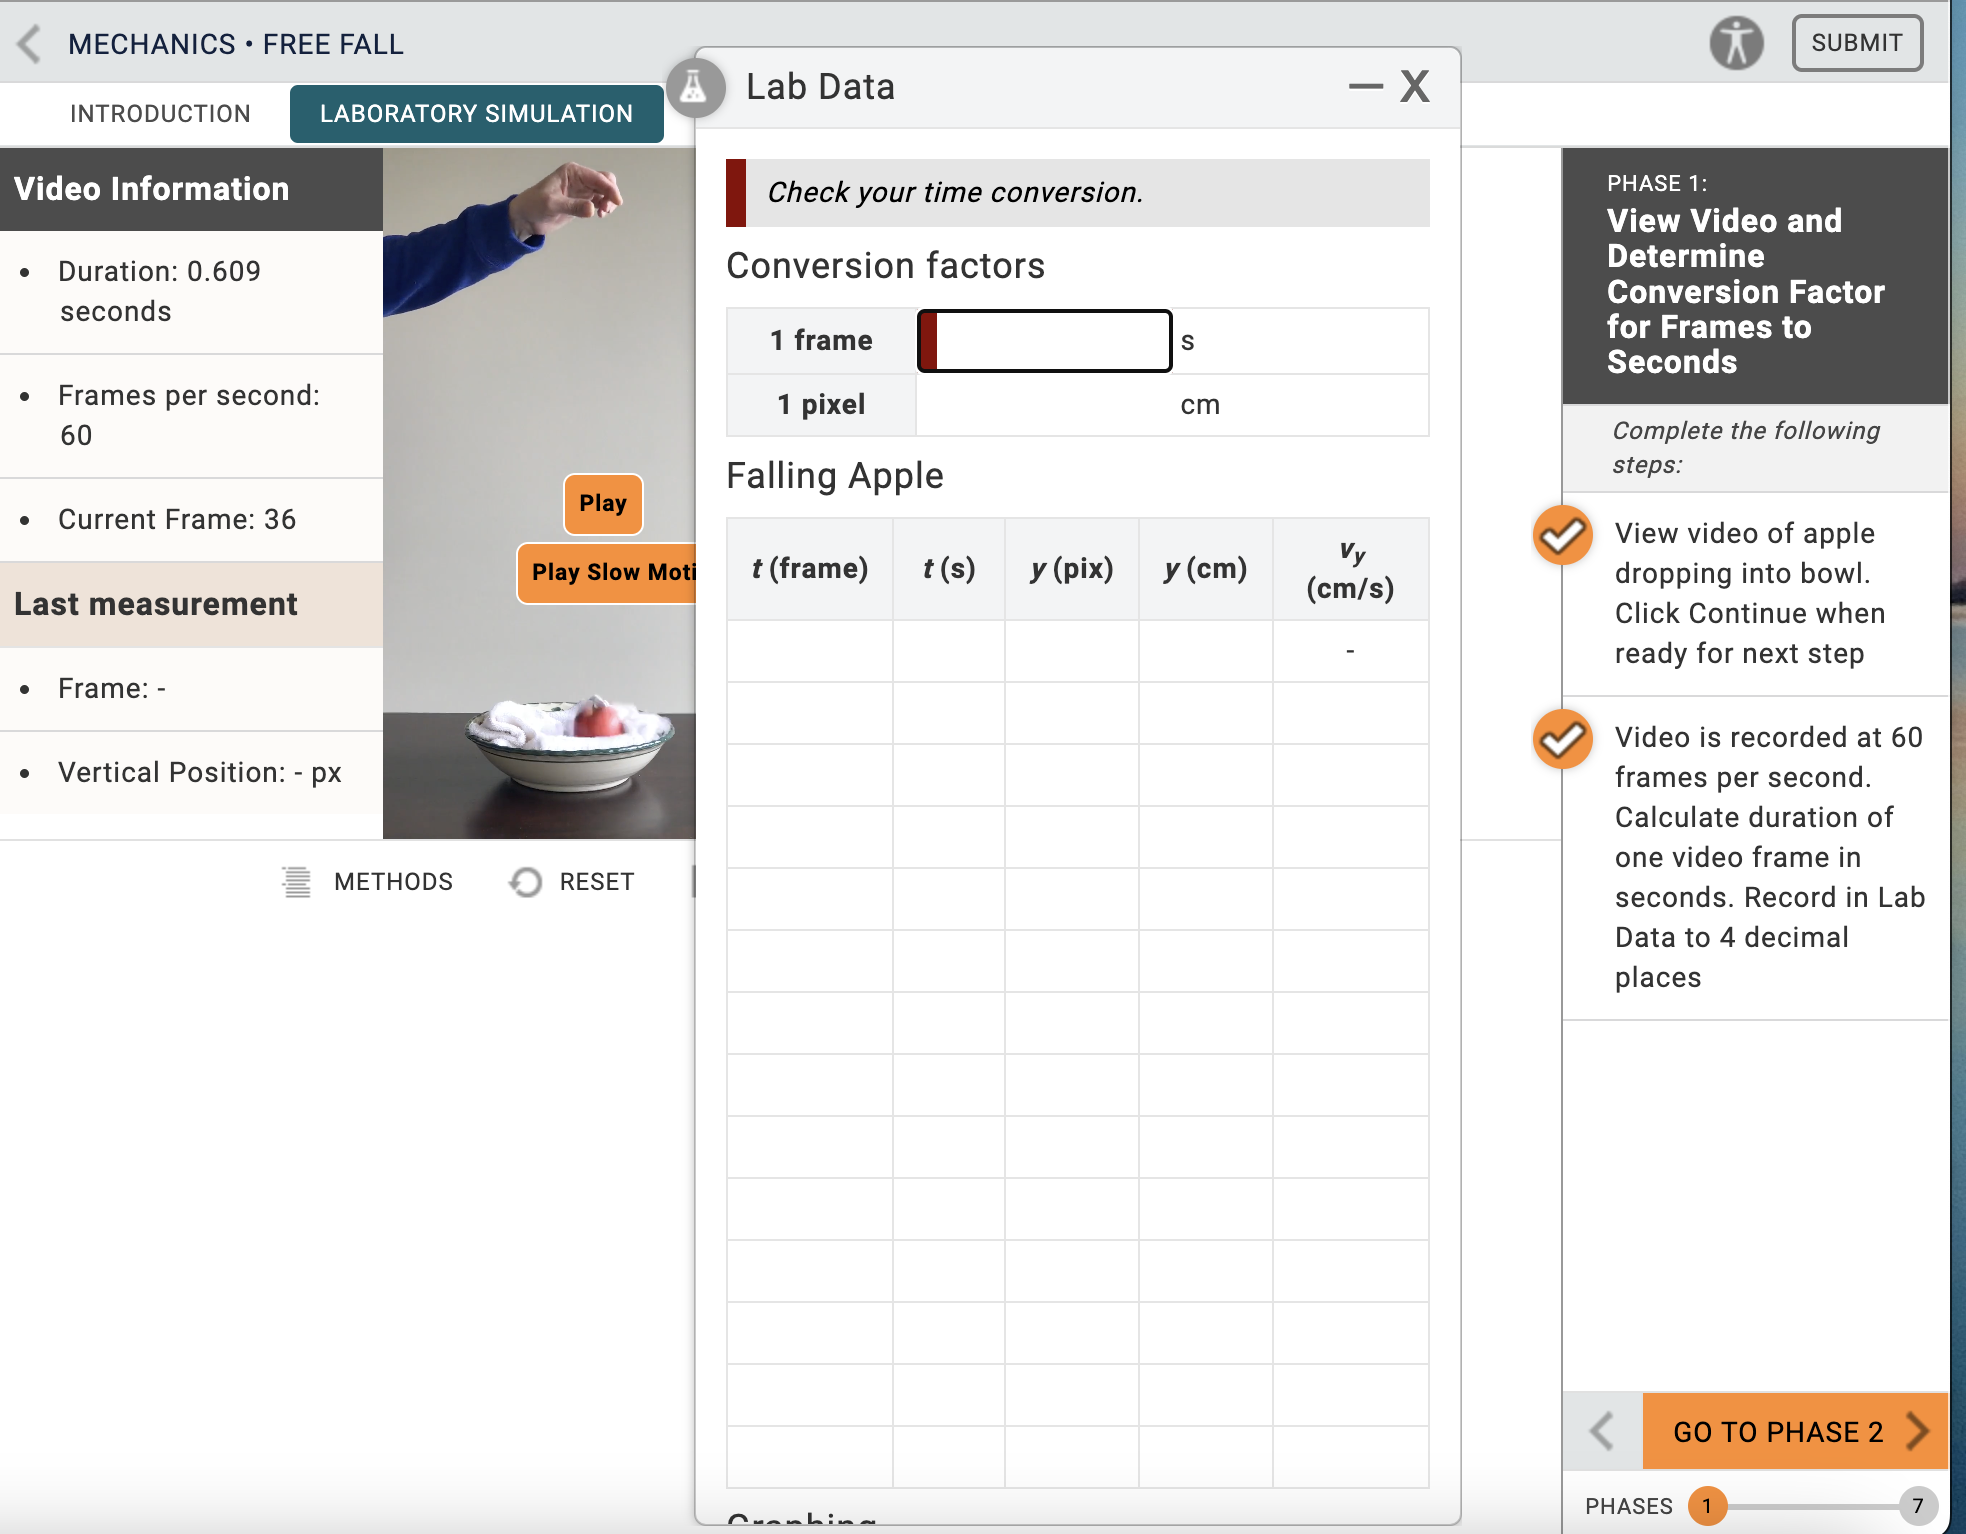The height and width of the screenshot is (1534, 1966).
Task: Select the Laboratory Simulation tab
Action: (x=476, y=114)
